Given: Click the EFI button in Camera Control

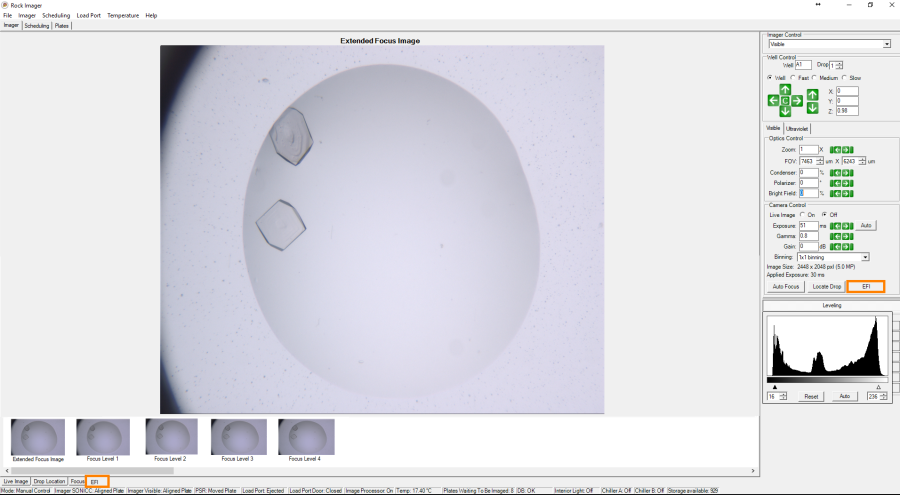Looking at the screenshot, I should 866,287.
